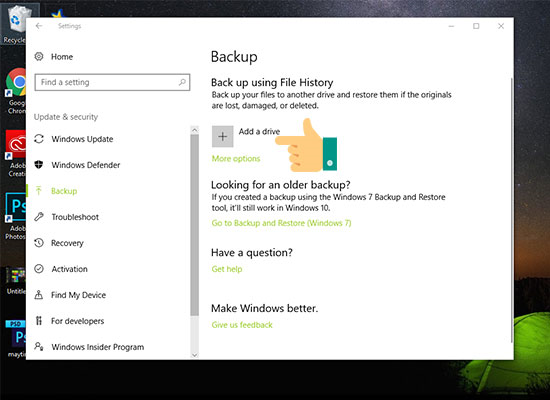Select the Adobe Photoshop desktop shortcut
This screenshot has width=550, height=400.
[16, 216]
